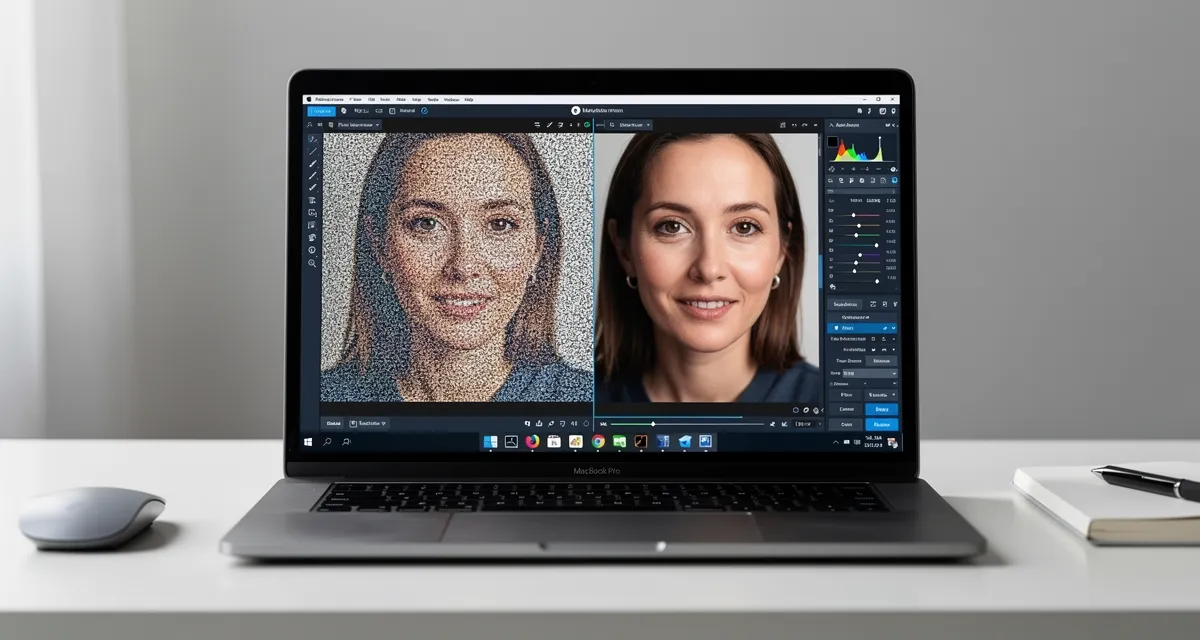Click the blue button beside Cancel
The width and height of the screenshot is (1200, 640).
[x=881, y=409]
